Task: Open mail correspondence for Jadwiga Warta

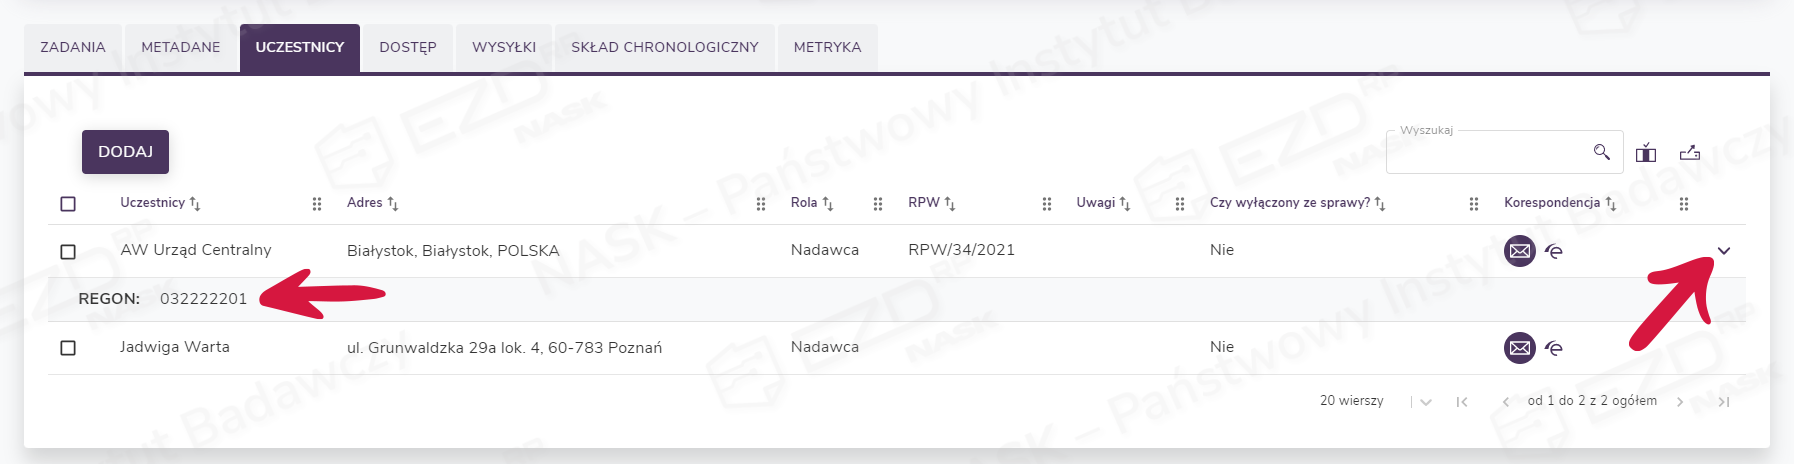Action: coord(1519,347)
